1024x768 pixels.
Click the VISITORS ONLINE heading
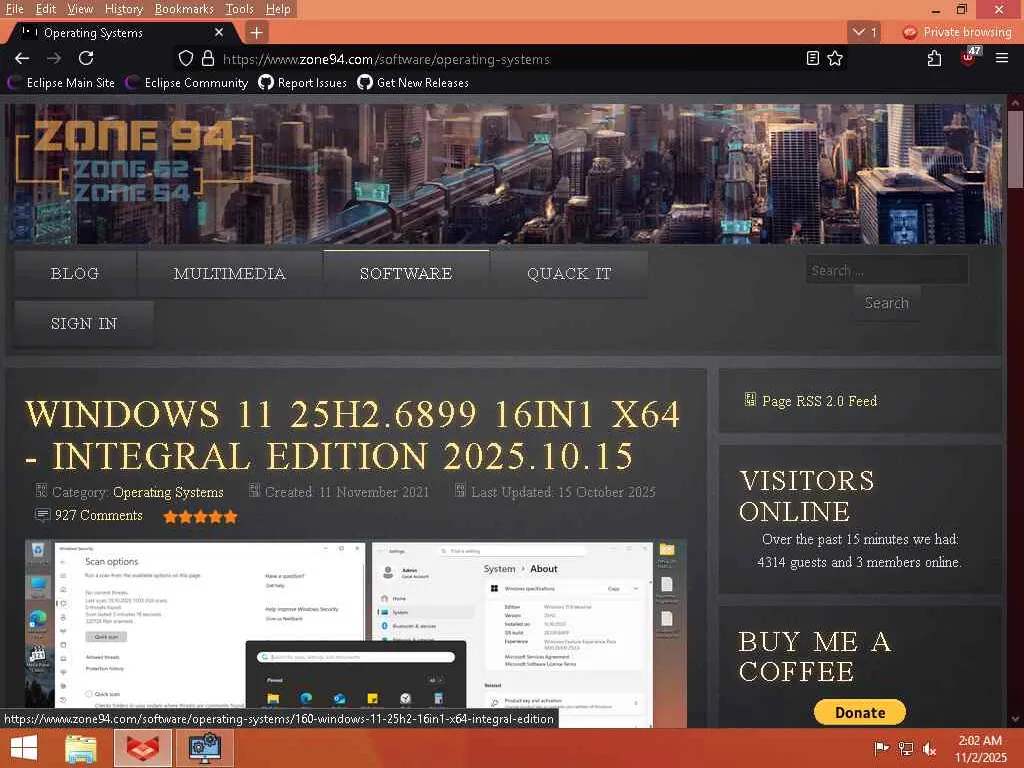coord(807,496)
